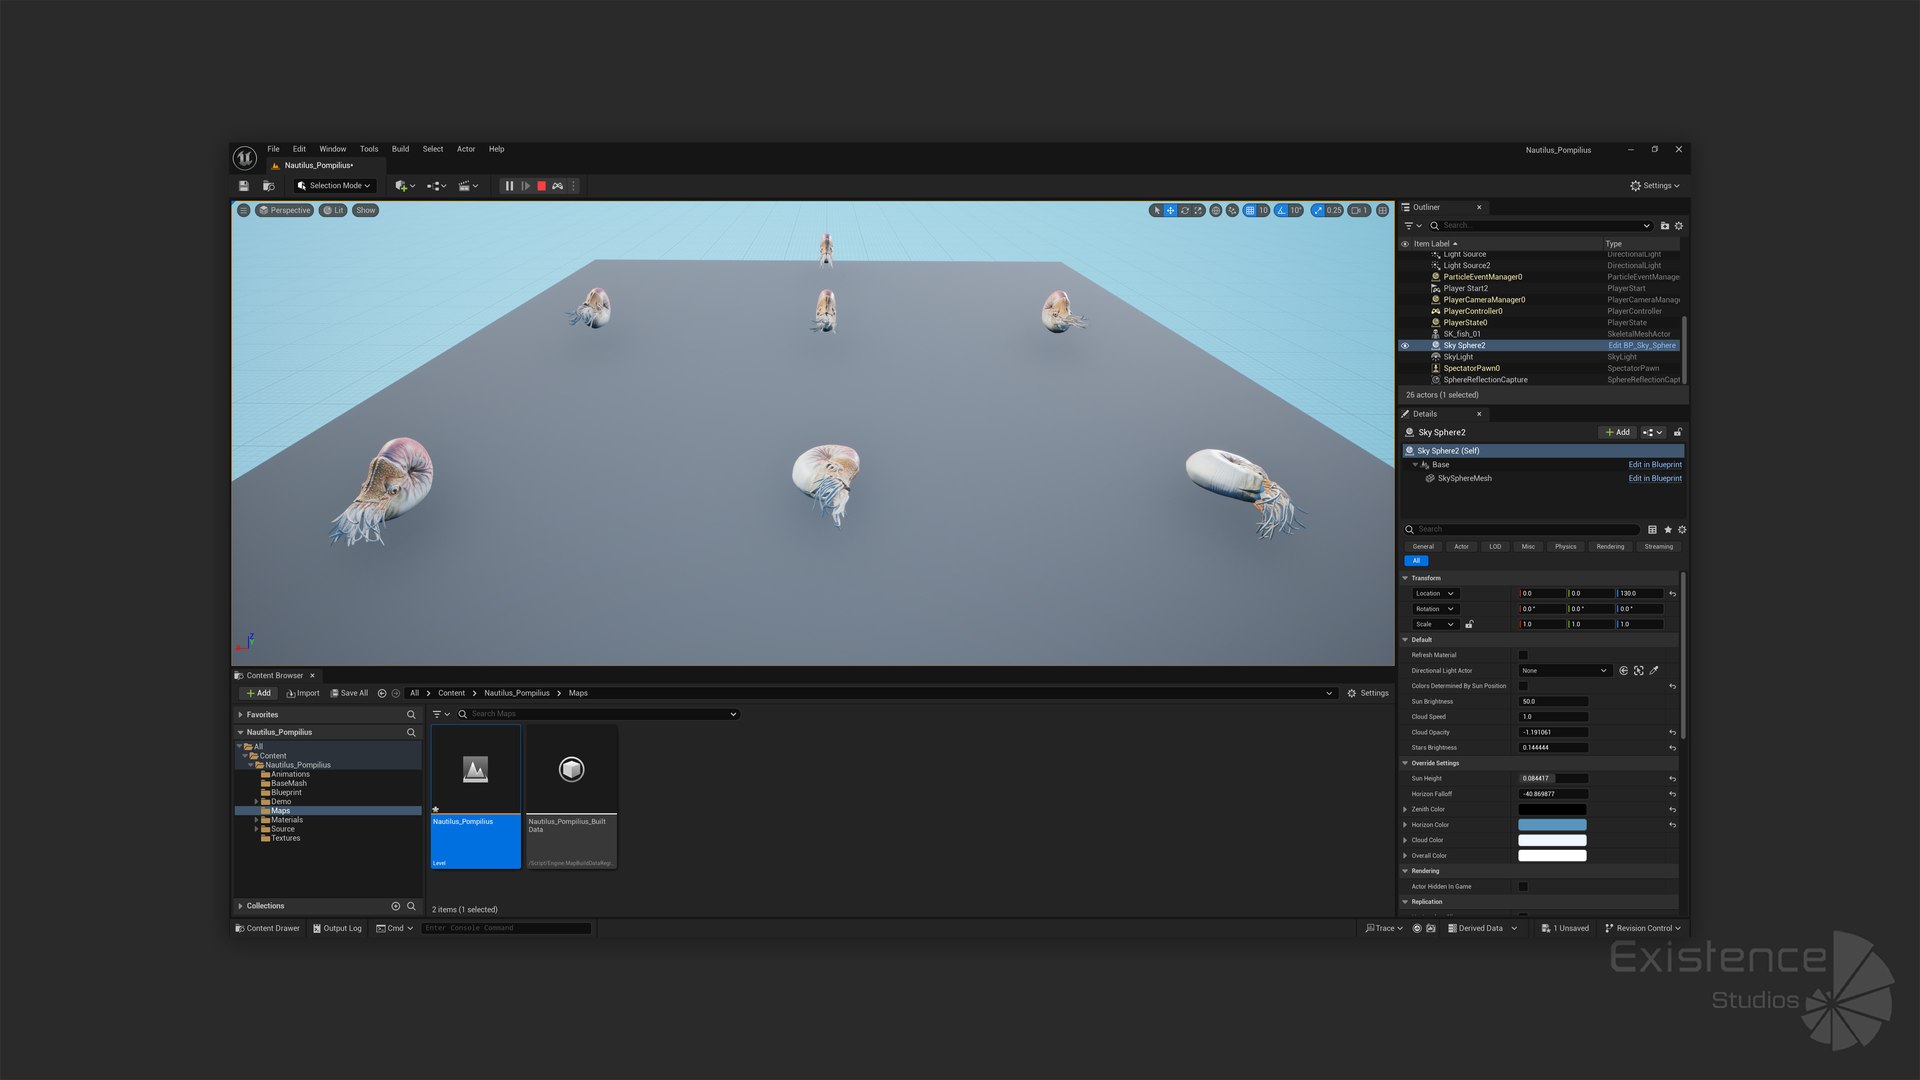Toggle rotation angle snapping
1920x1080 pixels.
(x=1281, y=211)
